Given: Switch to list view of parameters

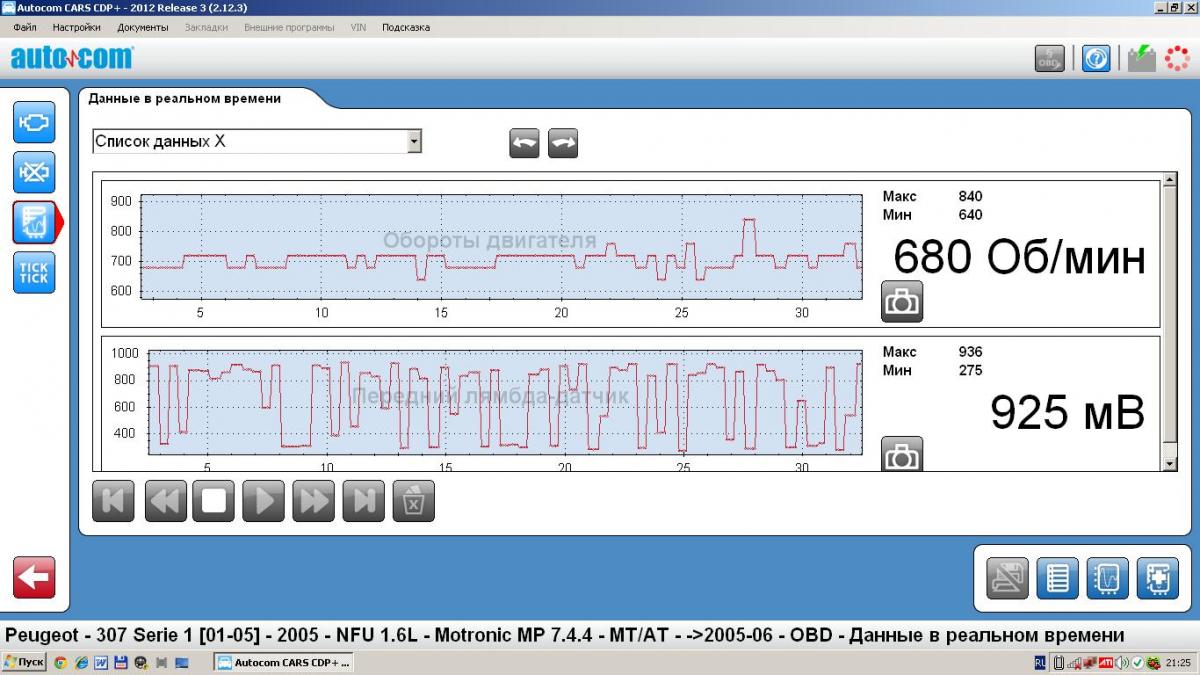Looking at the screenshot, I should point(1057,578).
